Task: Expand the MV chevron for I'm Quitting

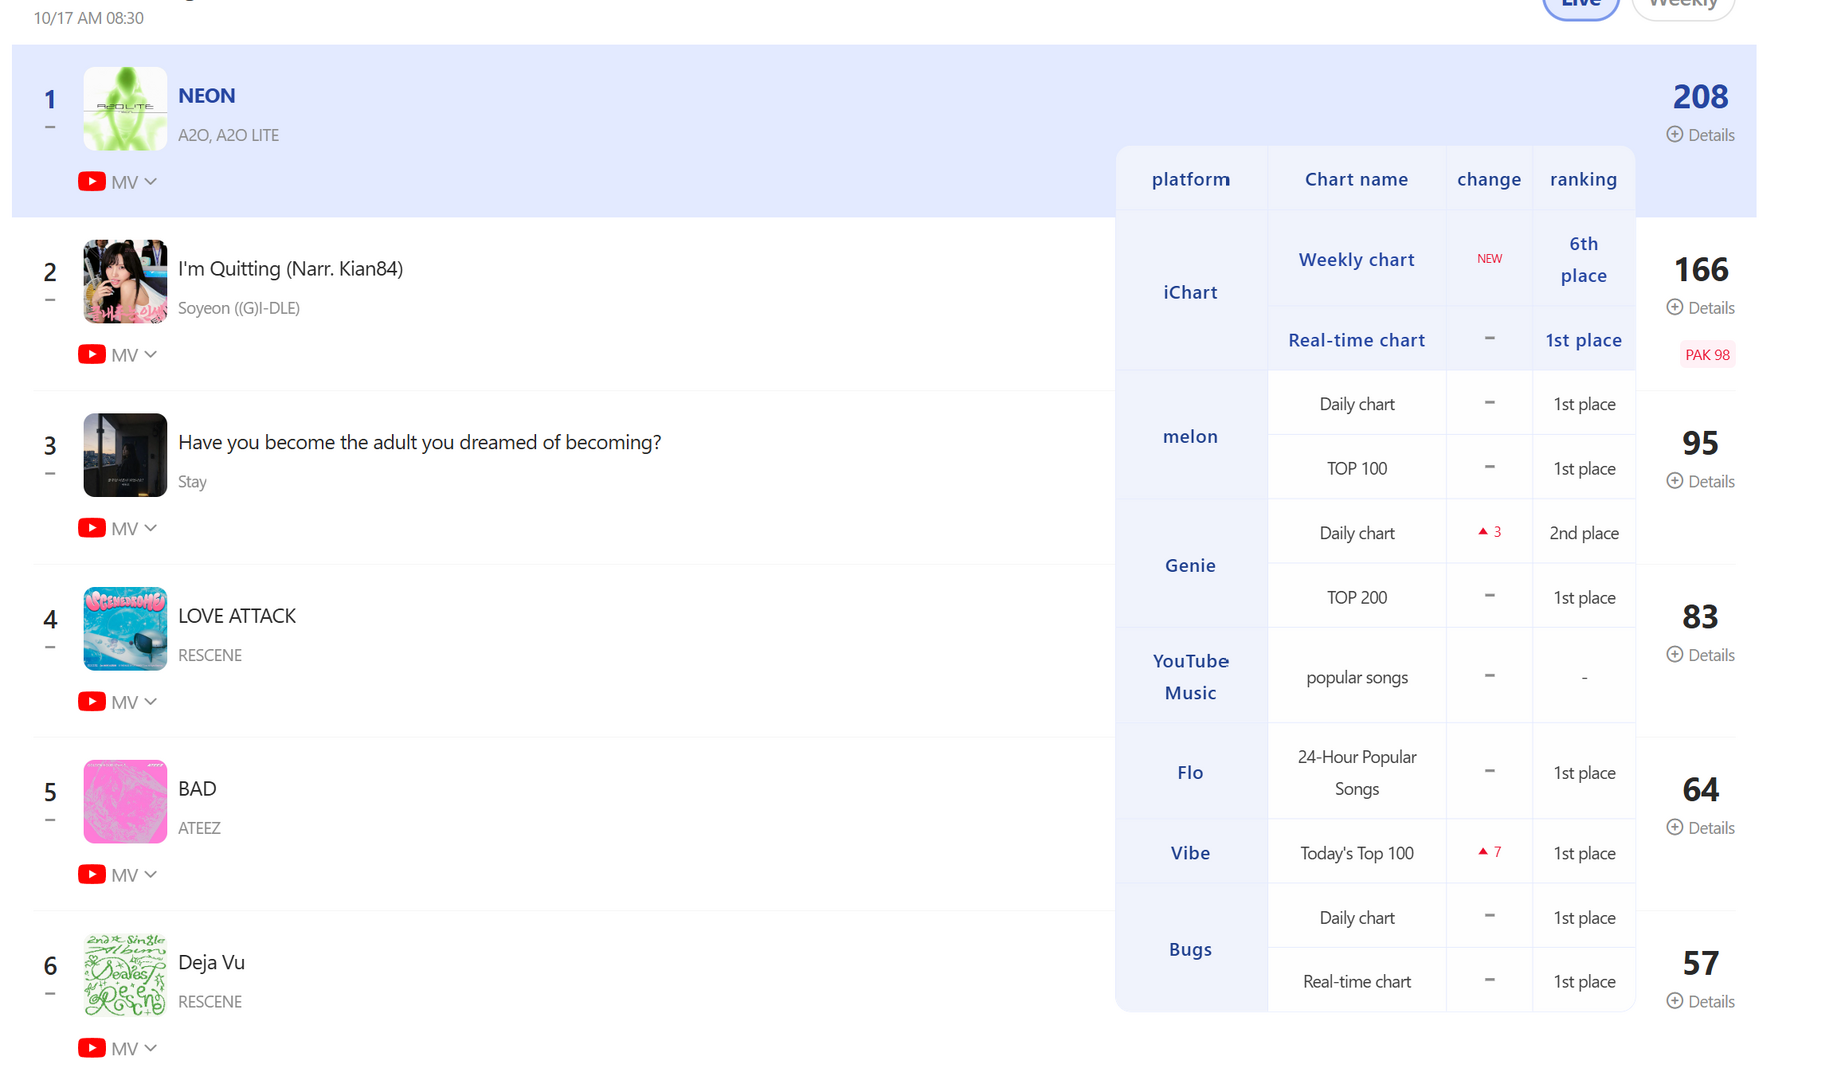Action: (x=151, y=355)
